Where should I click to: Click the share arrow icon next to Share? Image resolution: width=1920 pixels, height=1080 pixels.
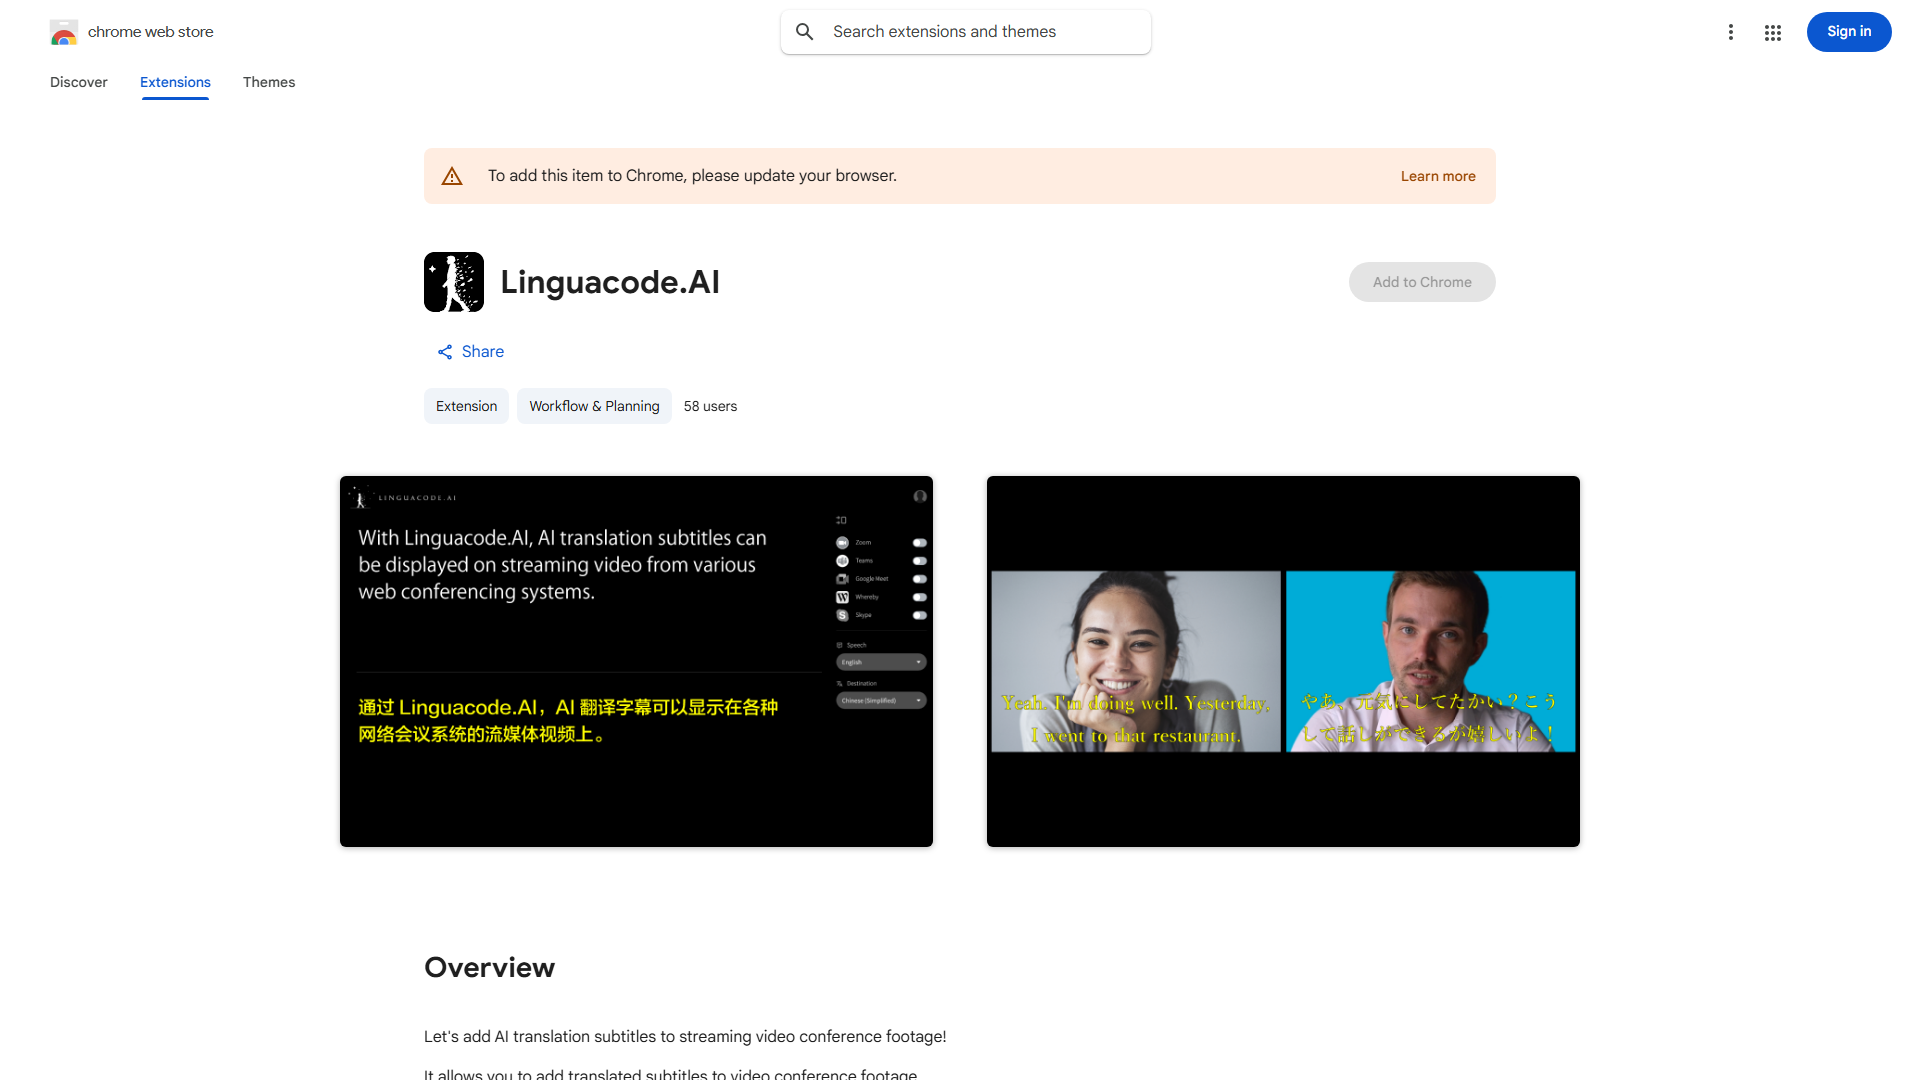coord(445,351)
